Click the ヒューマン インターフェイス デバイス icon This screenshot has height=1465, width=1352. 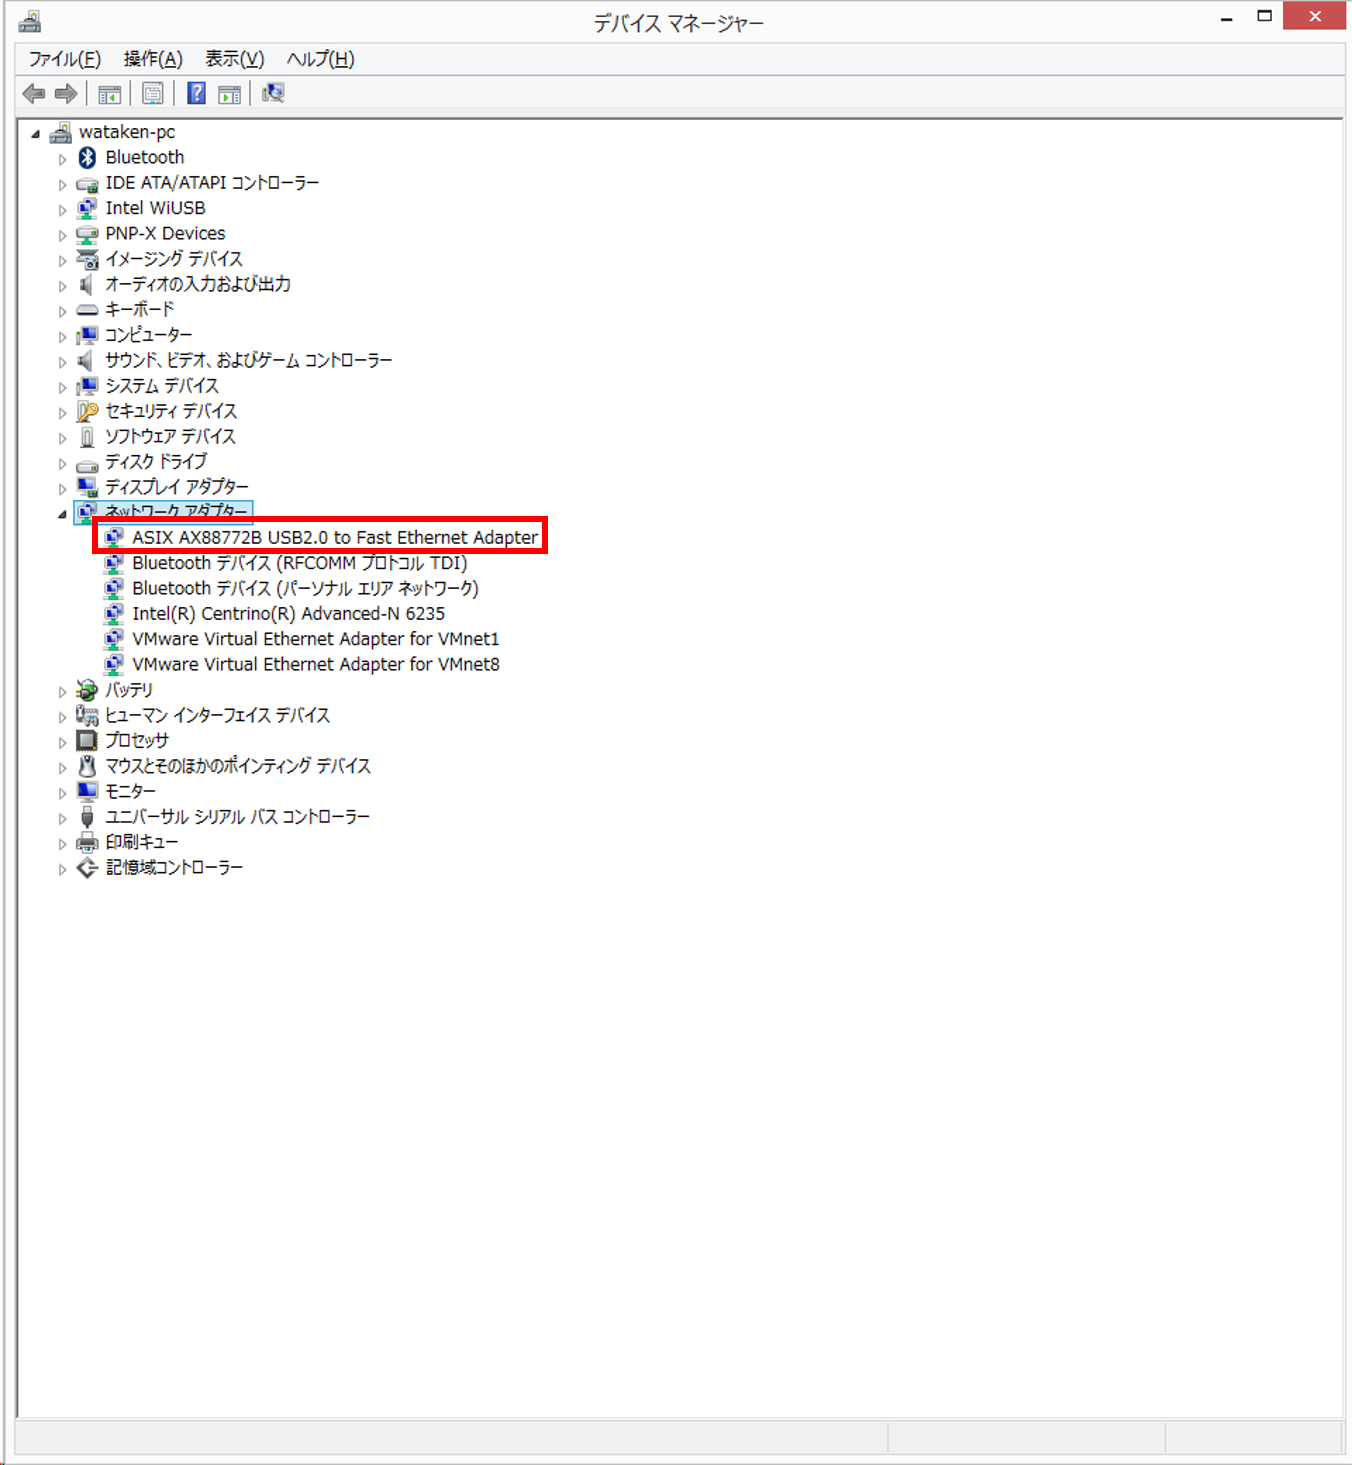click(87, 716)
